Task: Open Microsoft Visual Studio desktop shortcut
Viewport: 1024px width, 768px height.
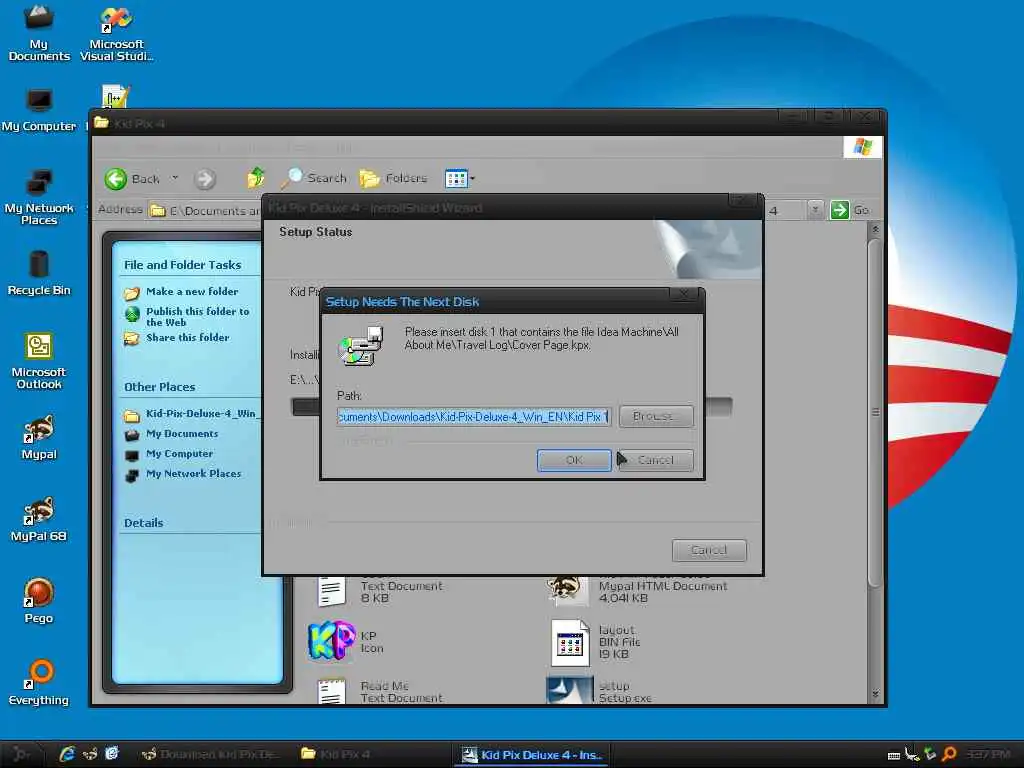Action: 117,33
